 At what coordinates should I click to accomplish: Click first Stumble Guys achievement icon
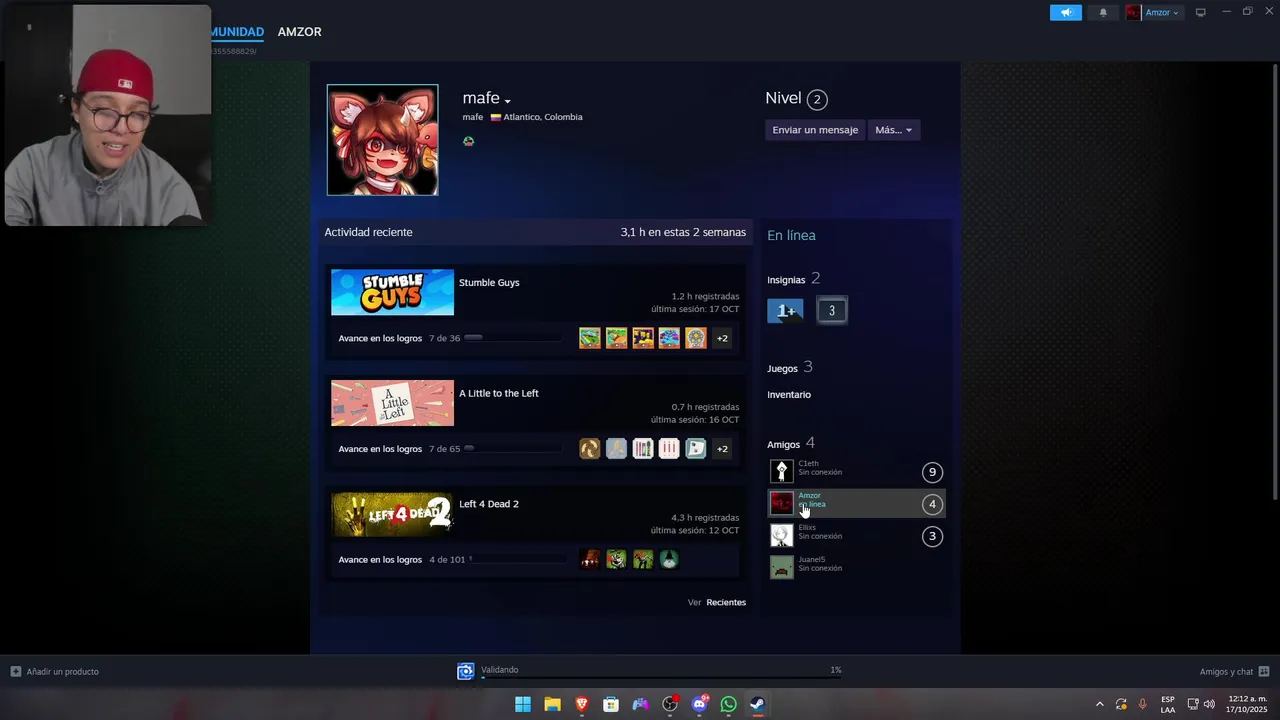coord(590,338)
